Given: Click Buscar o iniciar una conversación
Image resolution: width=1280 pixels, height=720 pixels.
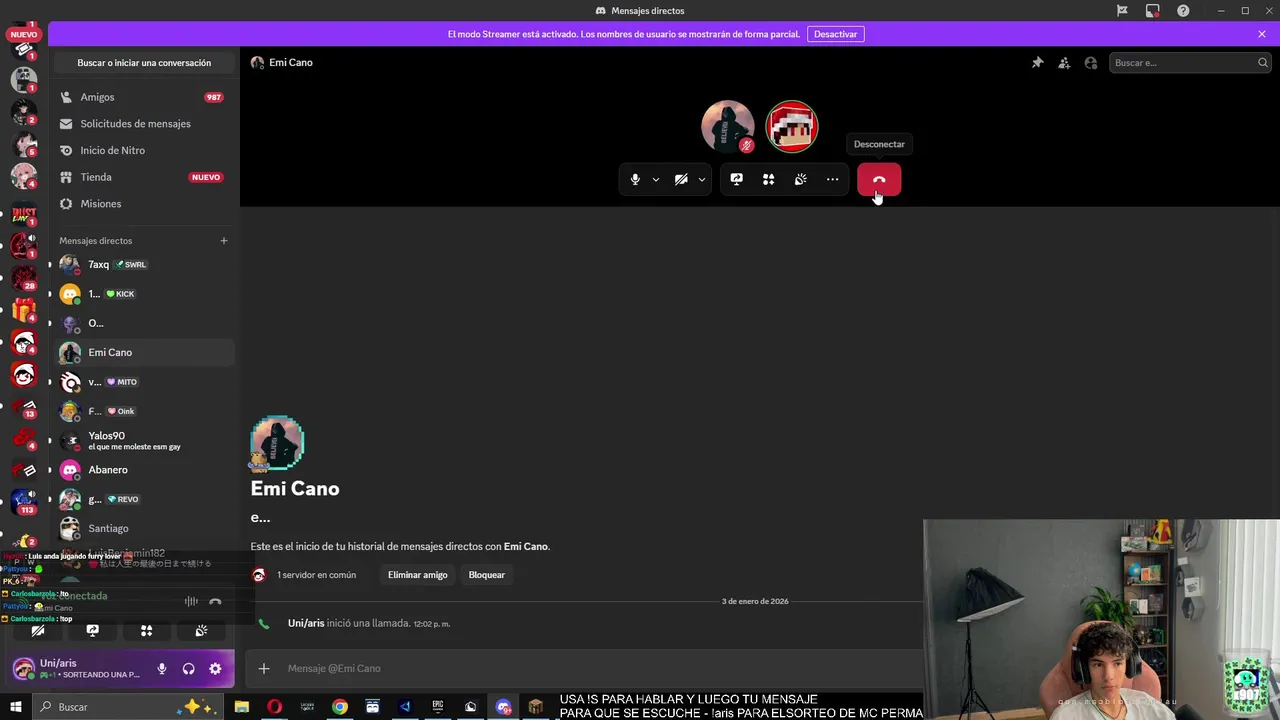Looking at the screenshot, I should pos(144,63).
